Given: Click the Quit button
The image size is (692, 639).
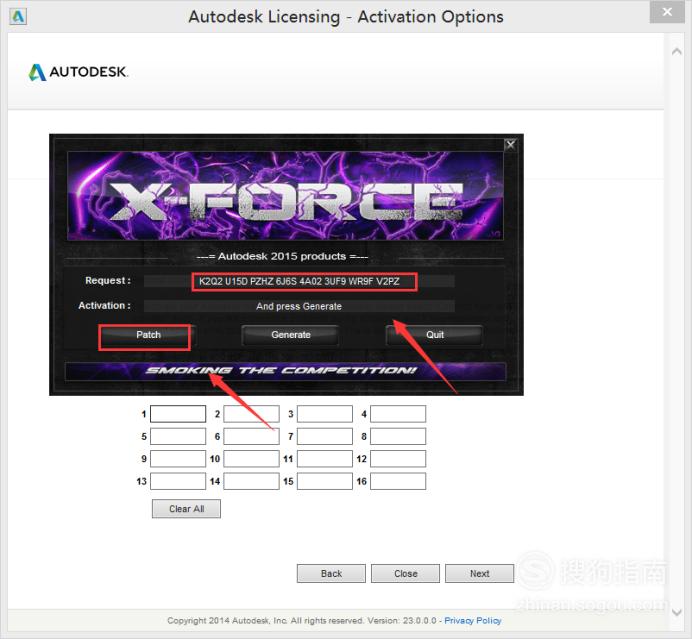Looking at the screenshot, I should 435,335.
